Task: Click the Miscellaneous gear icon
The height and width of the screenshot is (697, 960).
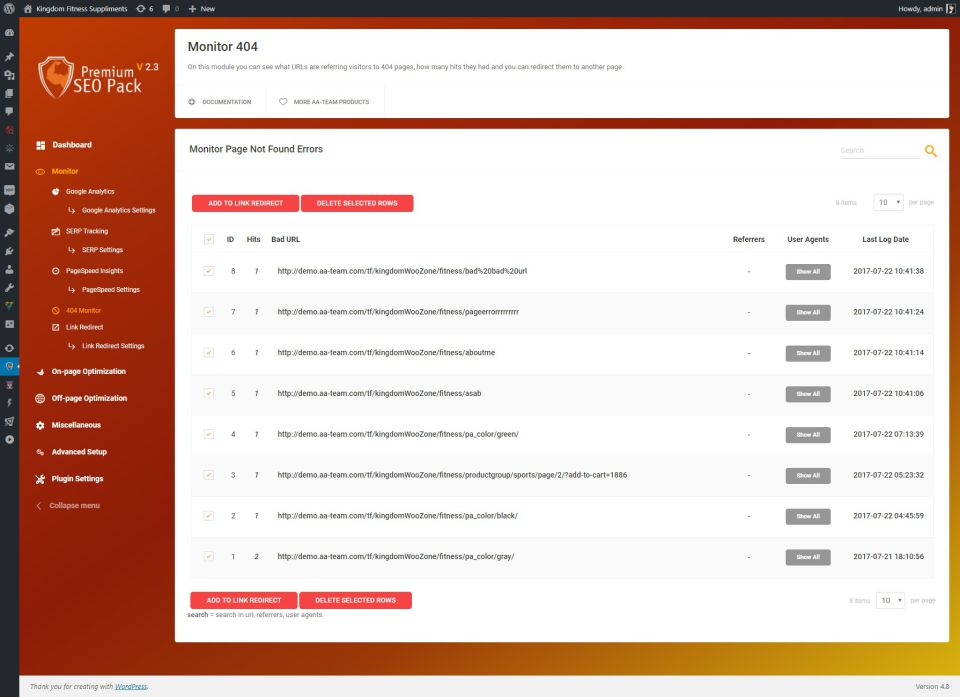Action: [41, 425]
